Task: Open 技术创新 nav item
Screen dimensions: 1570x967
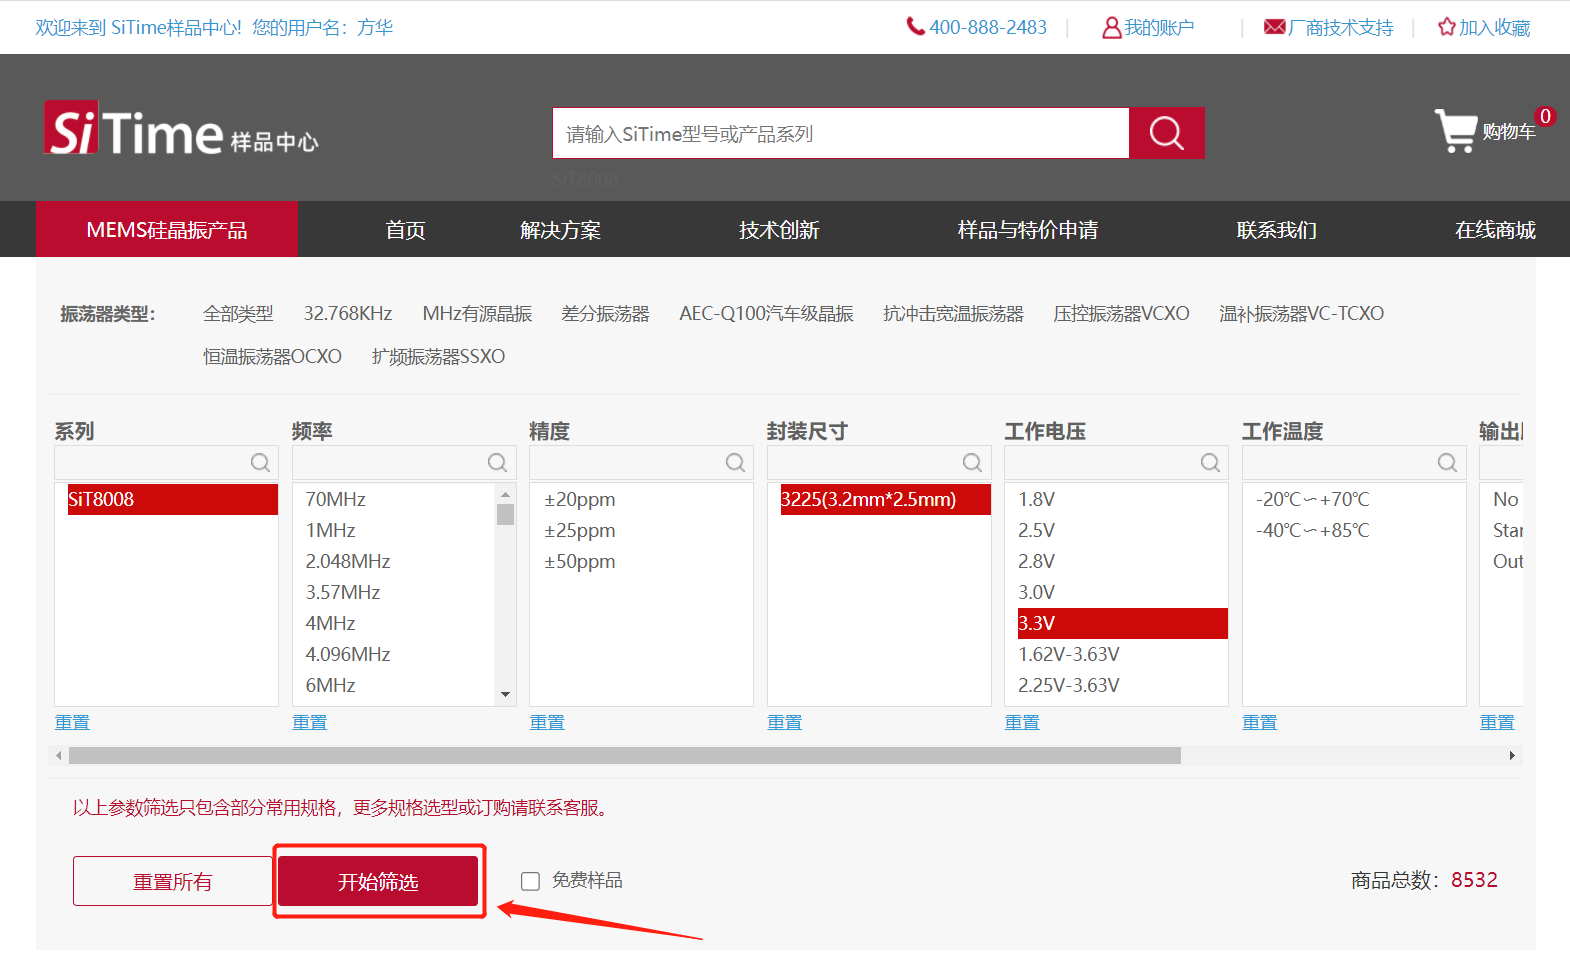Action: tap(779, 230)
